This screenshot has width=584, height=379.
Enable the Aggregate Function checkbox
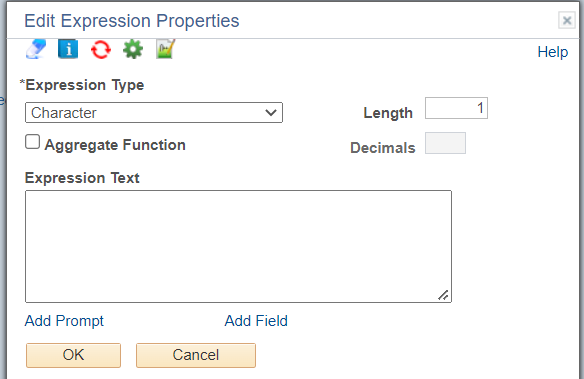pos(32,142)
